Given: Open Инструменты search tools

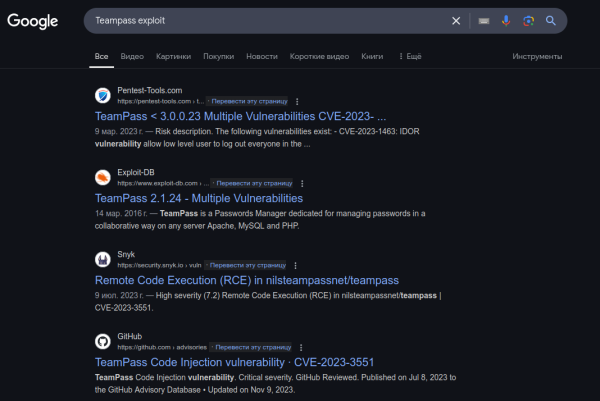Looking at the screenshot, I should (537, 56).
